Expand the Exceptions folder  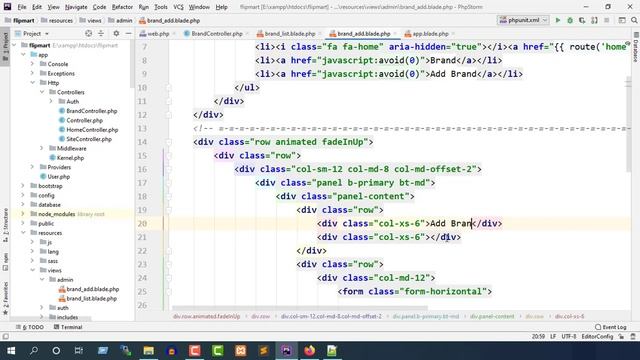(x=33, y=73)
